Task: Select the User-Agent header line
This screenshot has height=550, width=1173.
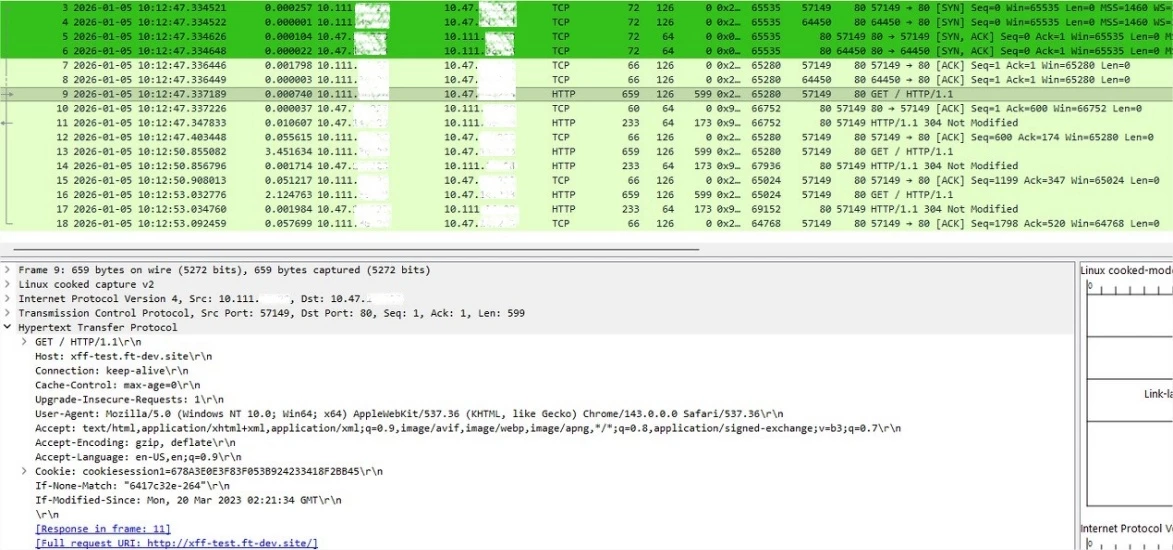Action: [x=409, y=414]
